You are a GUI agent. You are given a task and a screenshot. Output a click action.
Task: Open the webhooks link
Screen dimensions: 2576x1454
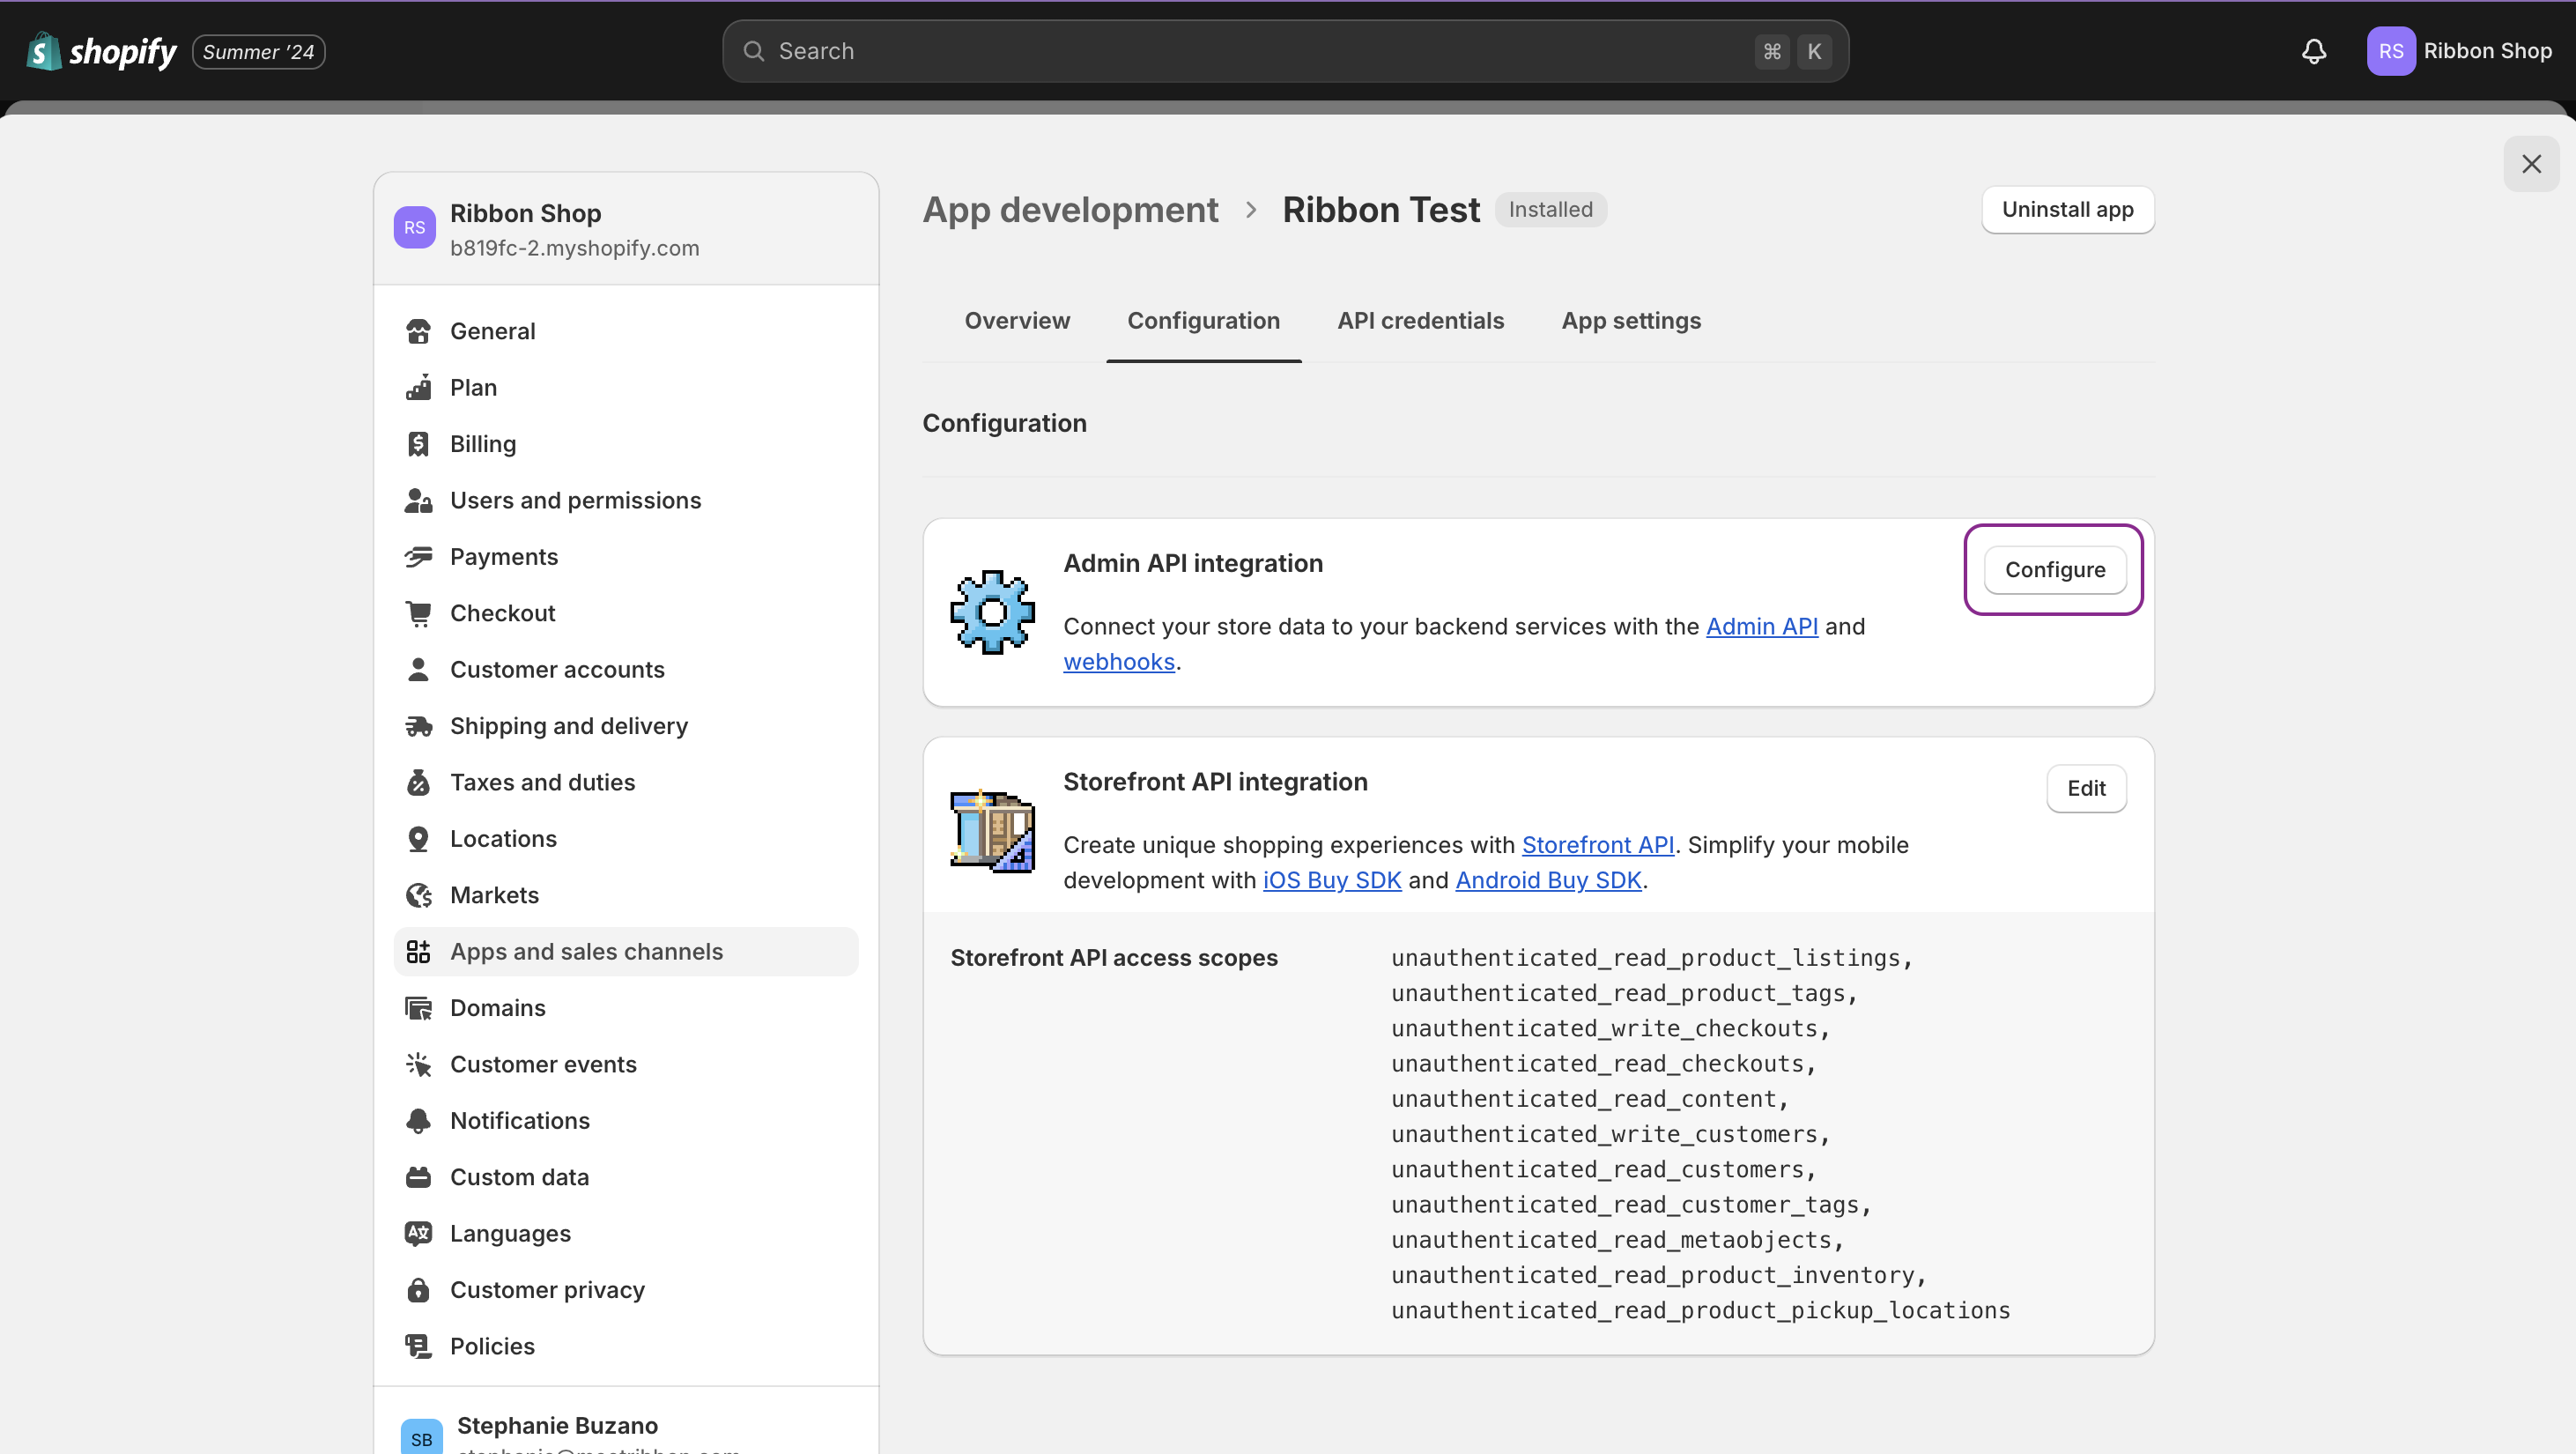[1119, 661]
